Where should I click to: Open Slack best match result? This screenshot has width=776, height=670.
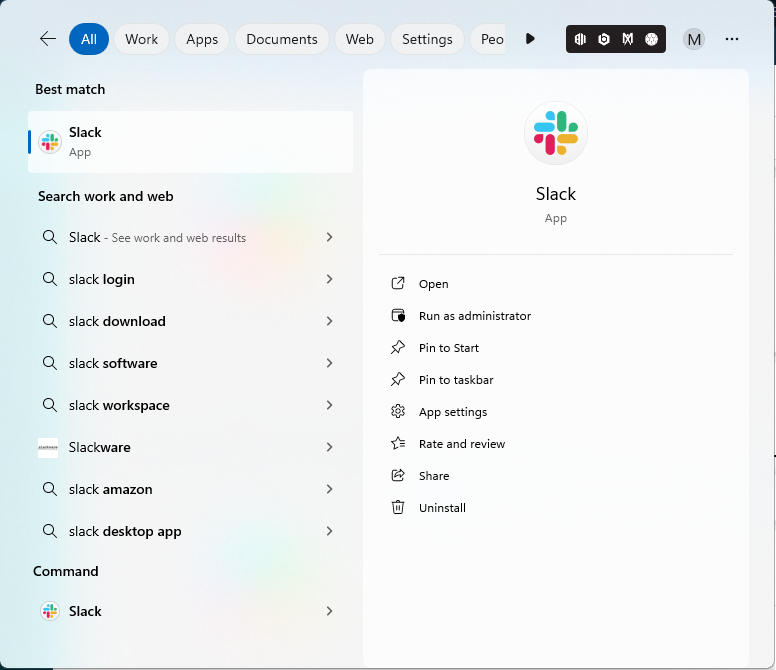(191, 142)
